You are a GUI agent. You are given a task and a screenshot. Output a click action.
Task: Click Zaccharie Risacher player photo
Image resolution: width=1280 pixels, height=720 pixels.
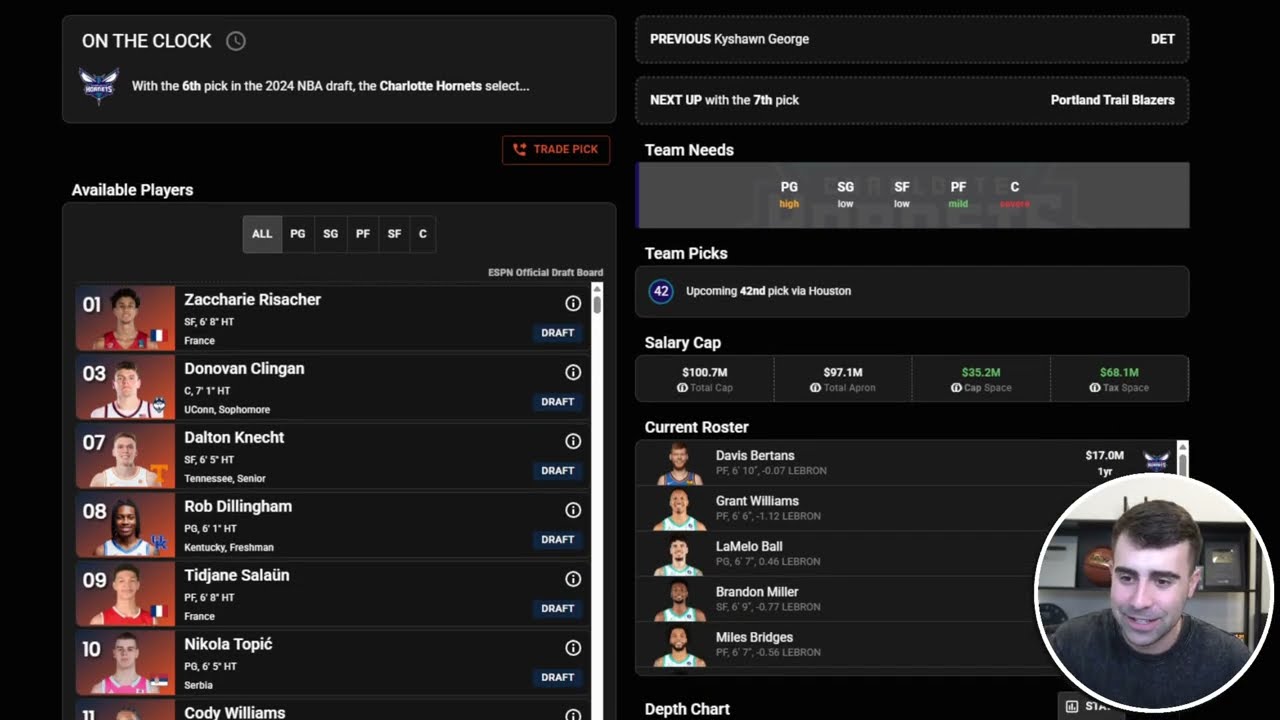125,319
